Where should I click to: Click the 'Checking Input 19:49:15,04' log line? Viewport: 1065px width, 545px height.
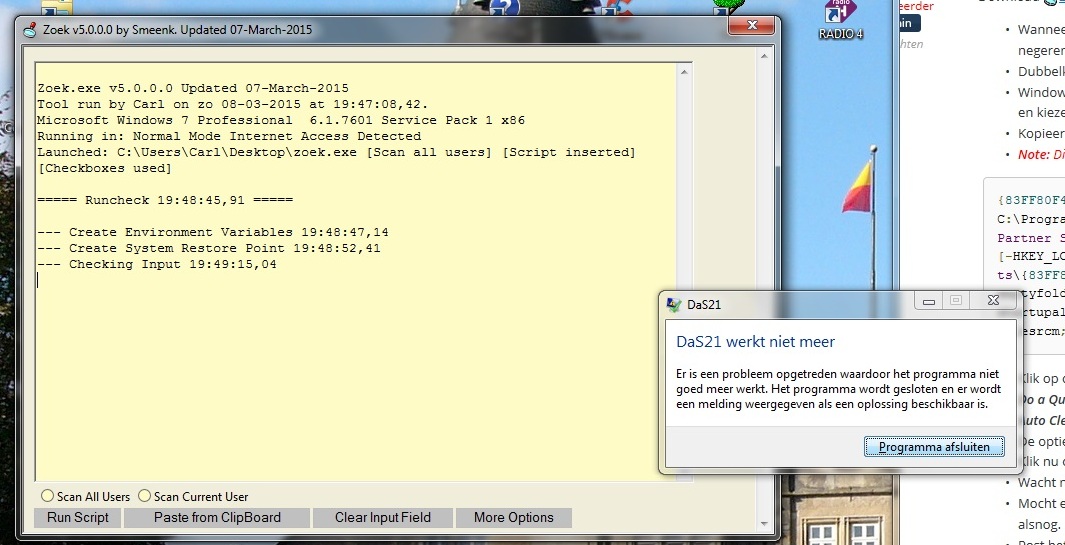pyautogui.click(x=157, y=264)
